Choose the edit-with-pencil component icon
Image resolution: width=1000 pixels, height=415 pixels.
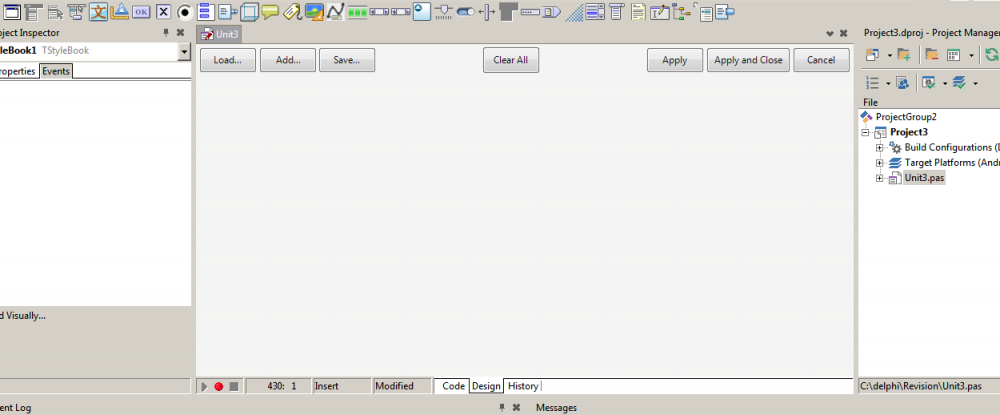tap(660, 12)
